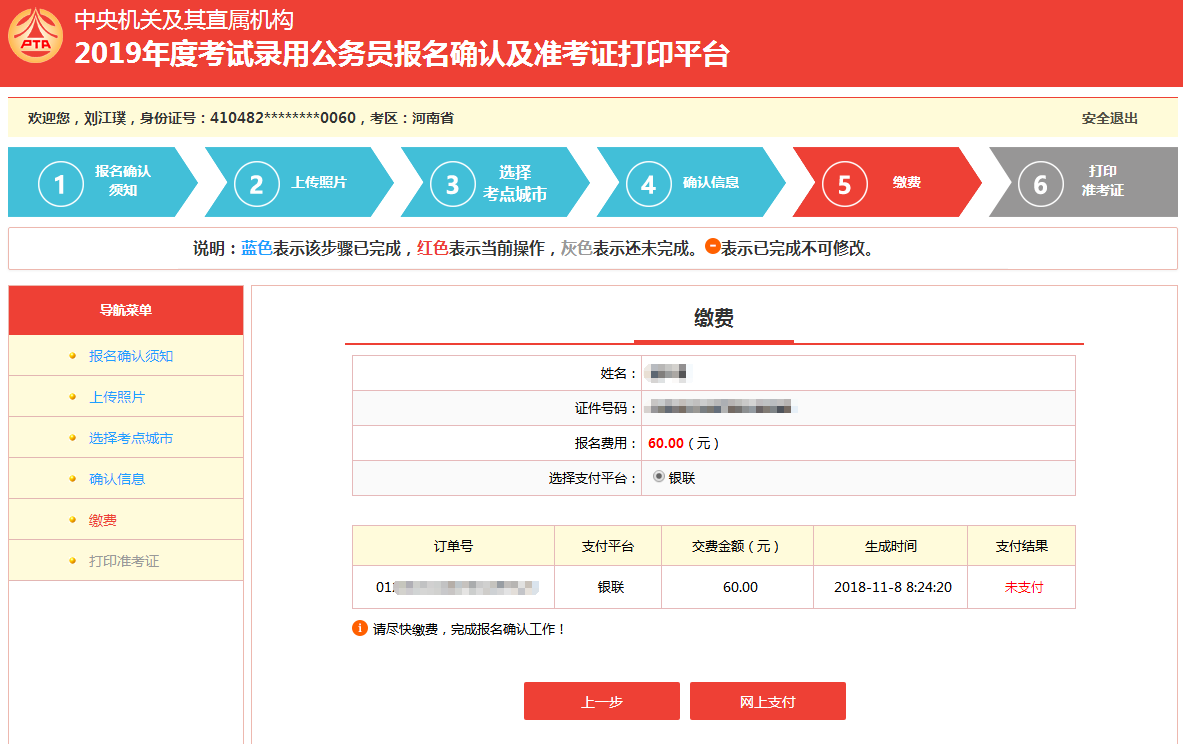Open 打印准考证 in navigation menu
Viewport: 1183px width, 744px height.
124,561
